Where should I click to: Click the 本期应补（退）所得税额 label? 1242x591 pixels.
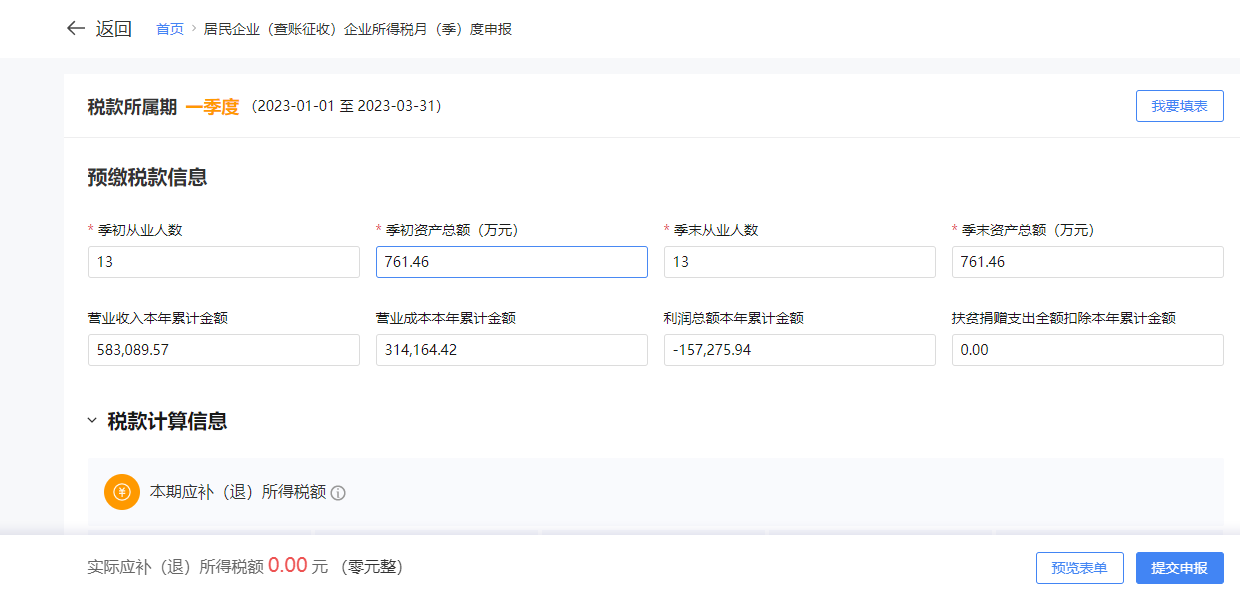238,492
